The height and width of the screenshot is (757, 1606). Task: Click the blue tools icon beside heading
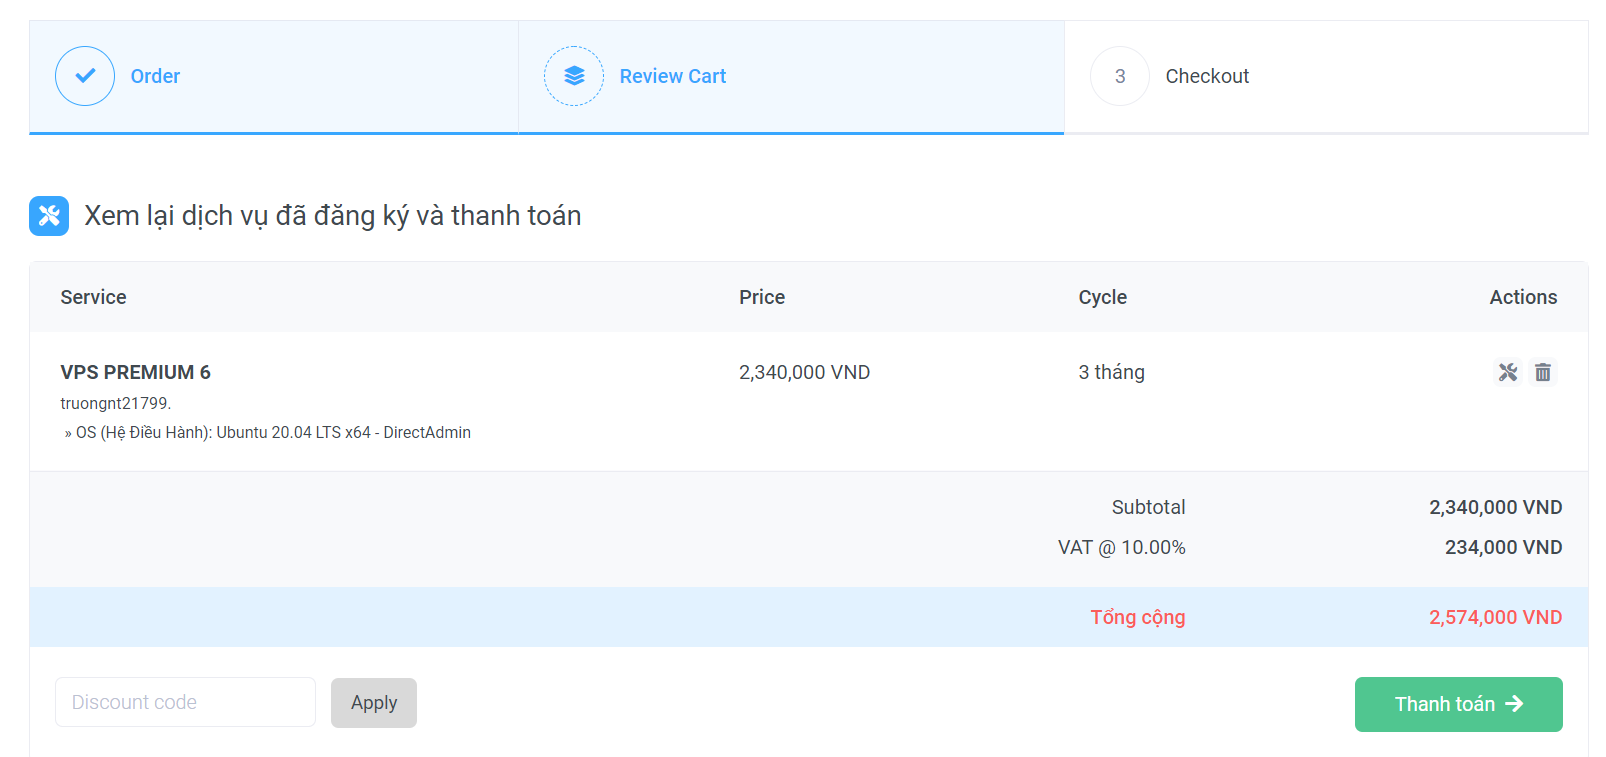[49, 216]
